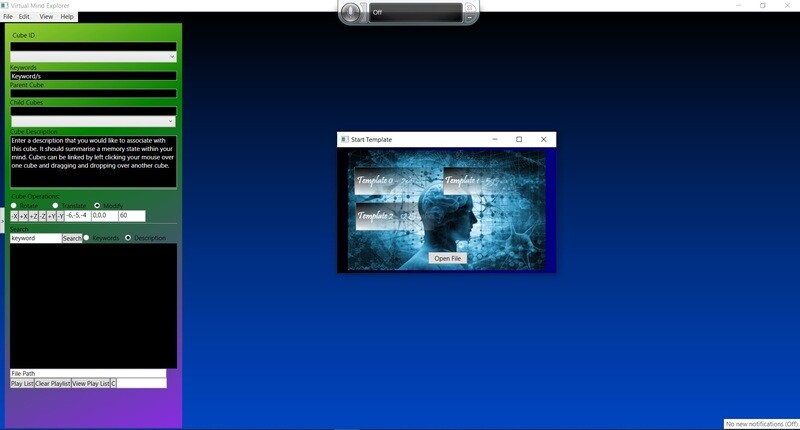Click the small C button
The width and height of the screenshot is (800, 430).
click(113, 383)
